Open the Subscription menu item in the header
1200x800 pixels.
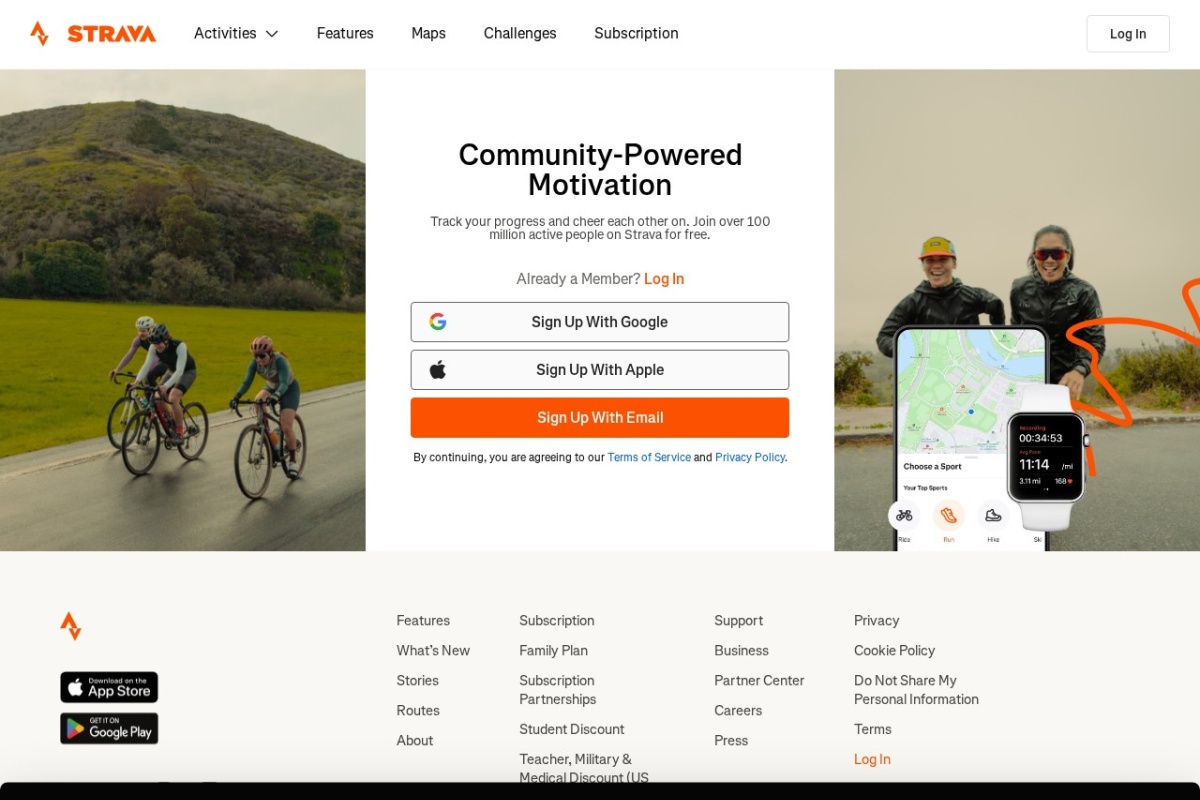[x=636, y=33]
